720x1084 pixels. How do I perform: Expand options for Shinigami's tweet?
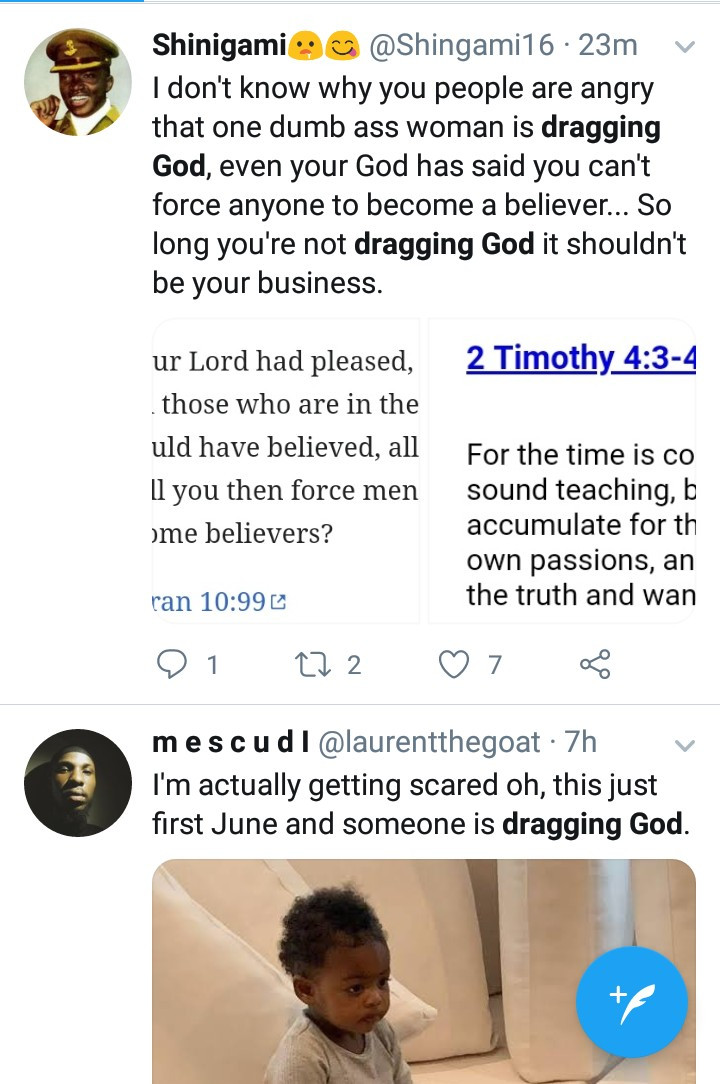pos(685,47)
